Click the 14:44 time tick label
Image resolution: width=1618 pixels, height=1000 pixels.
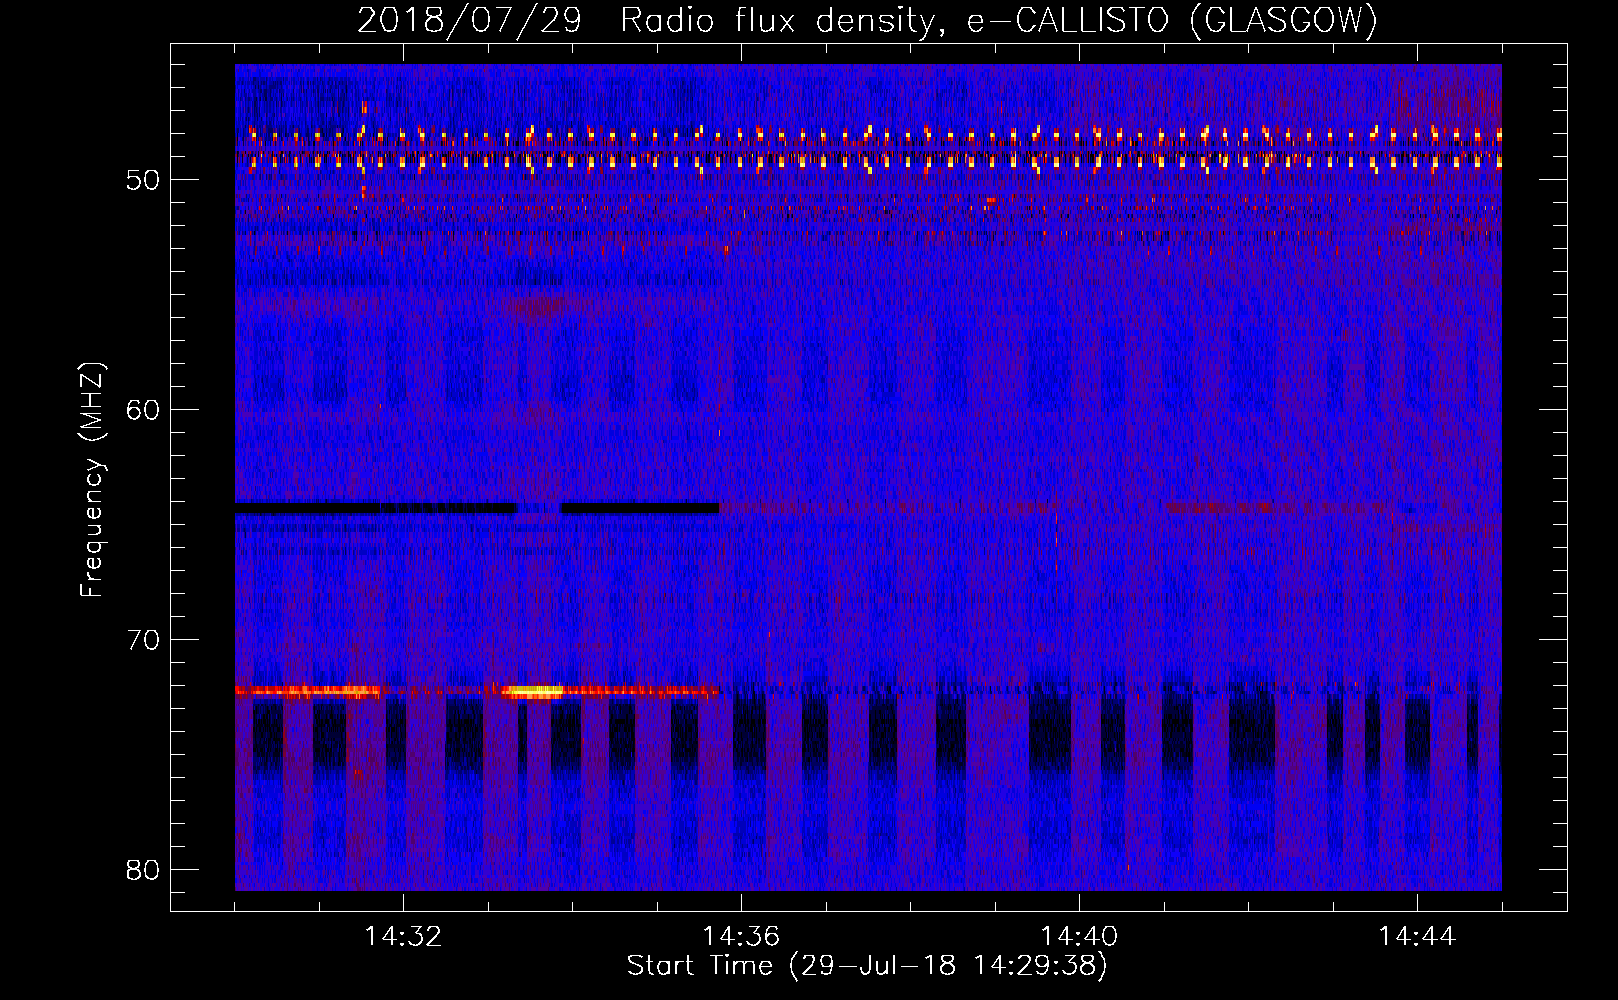[x=1417, y=936]
